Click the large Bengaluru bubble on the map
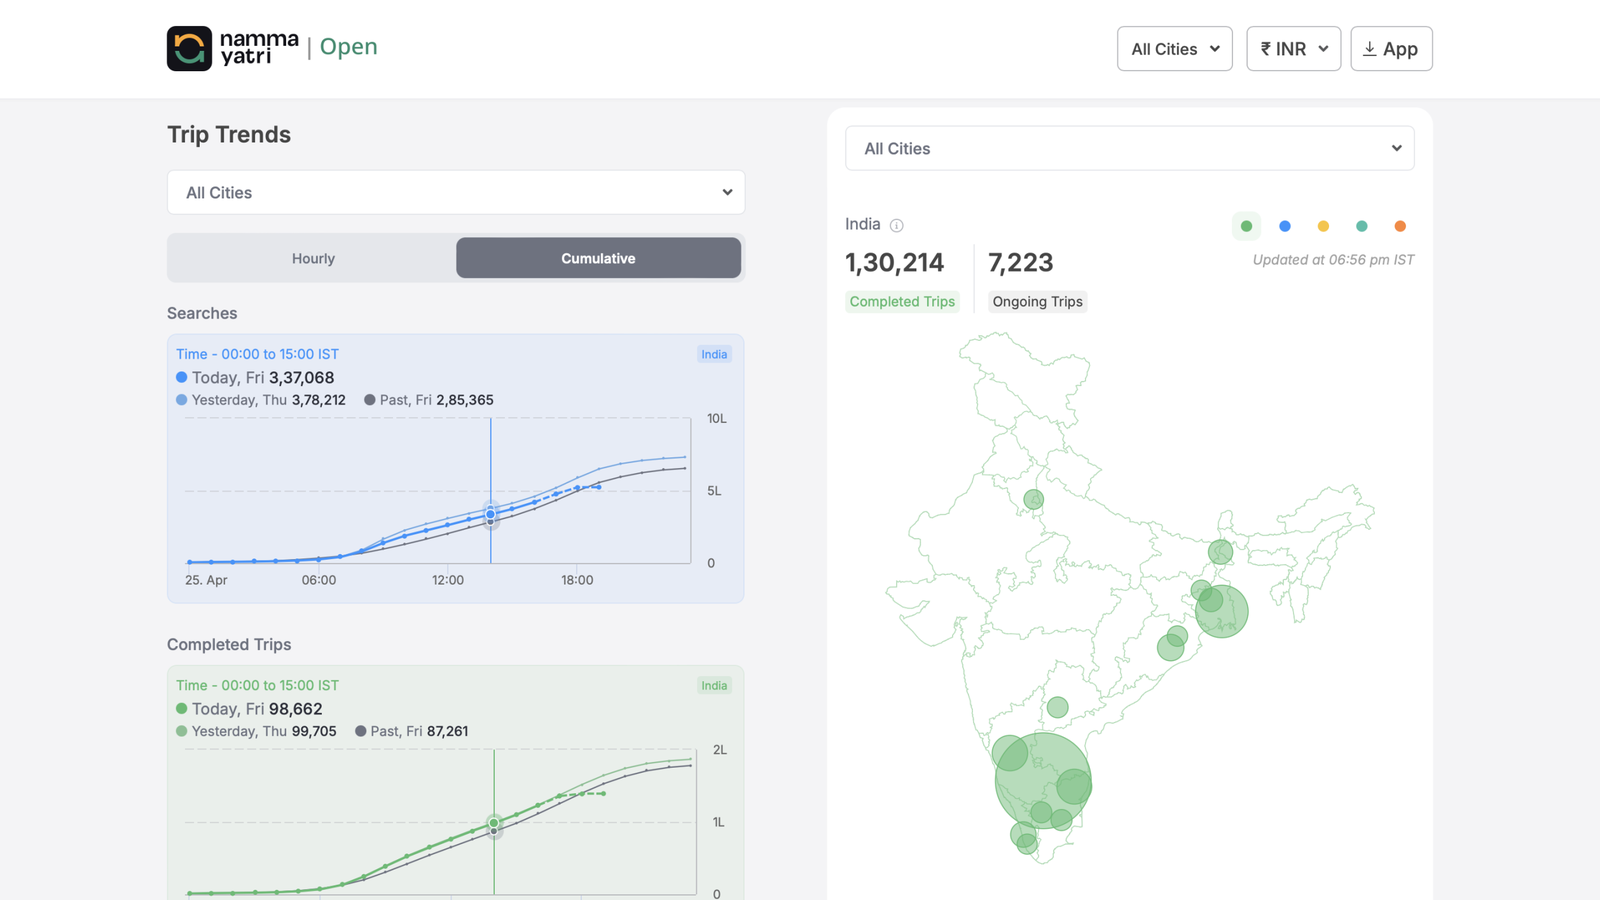 [1045, 780]
